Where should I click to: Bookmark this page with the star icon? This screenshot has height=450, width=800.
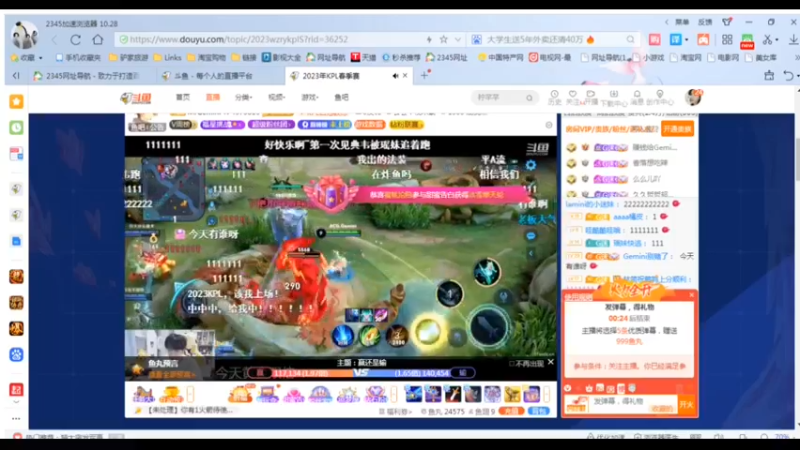tap(444, 39)
